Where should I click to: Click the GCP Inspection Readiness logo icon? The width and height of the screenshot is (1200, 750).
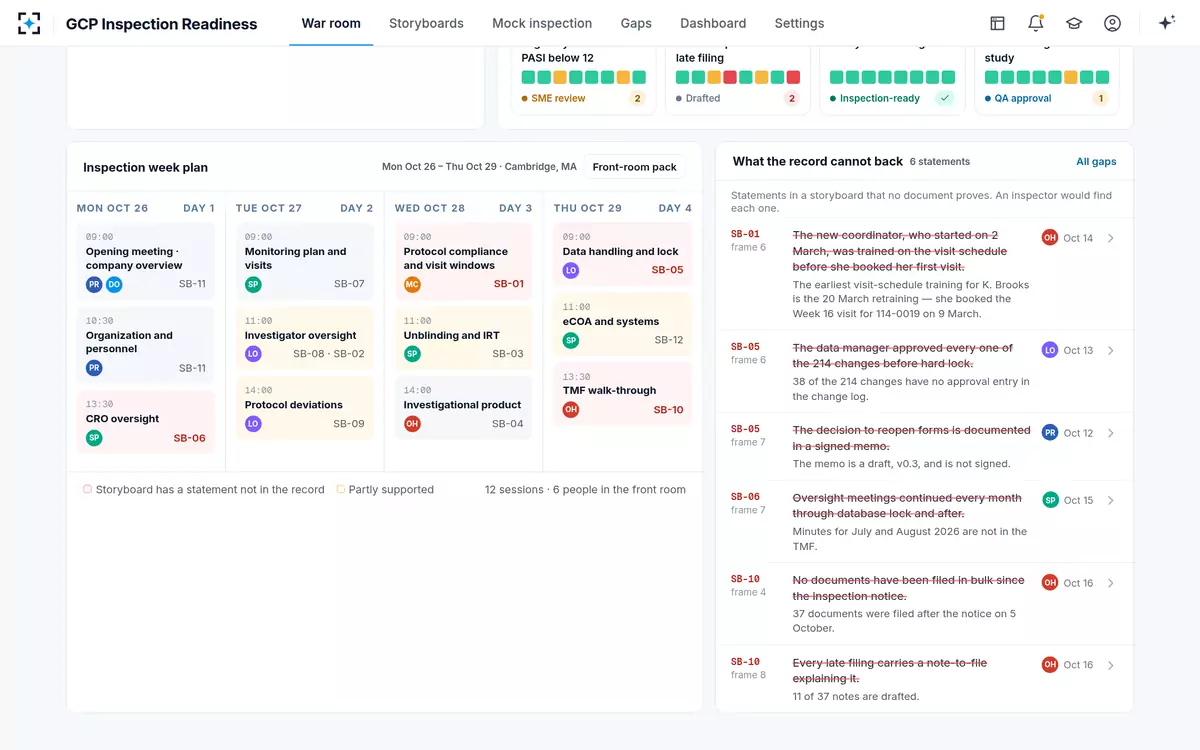[x=29, y=23]
